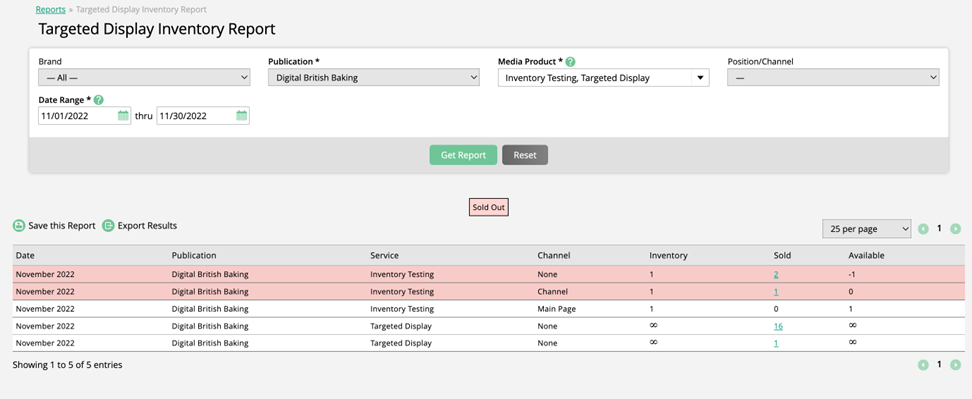
Task: Click the Channel cell in second row
Action: [552, 291]
